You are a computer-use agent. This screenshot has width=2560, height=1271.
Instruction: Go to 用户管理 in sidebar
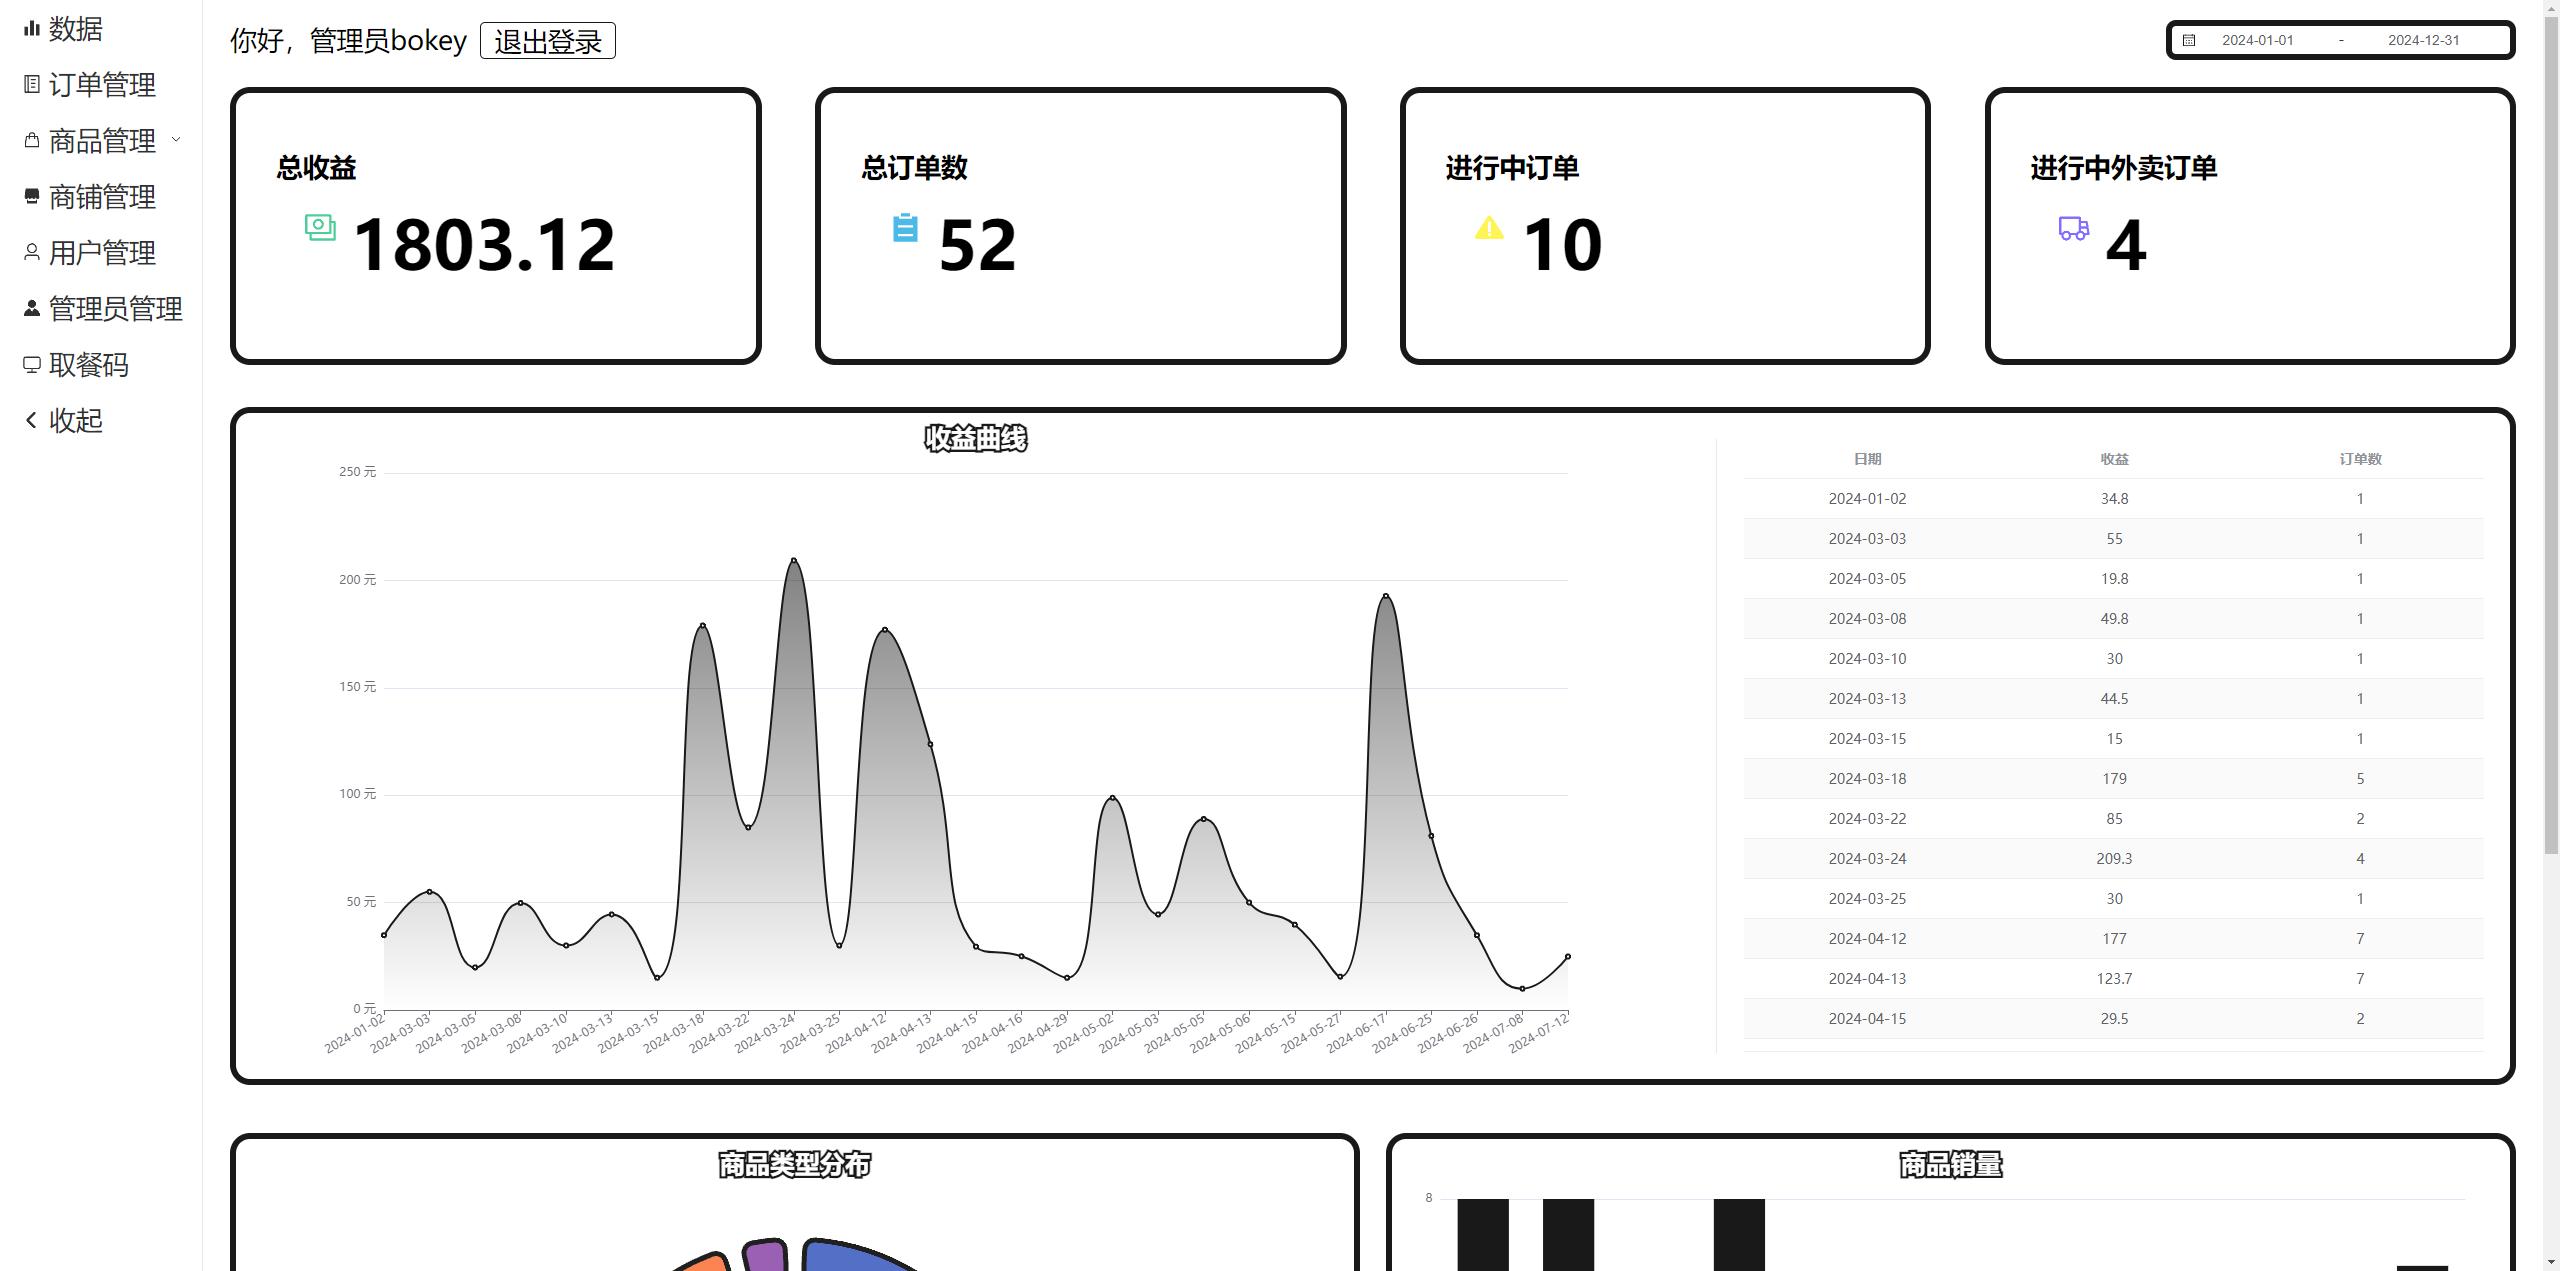coord(101,253)
